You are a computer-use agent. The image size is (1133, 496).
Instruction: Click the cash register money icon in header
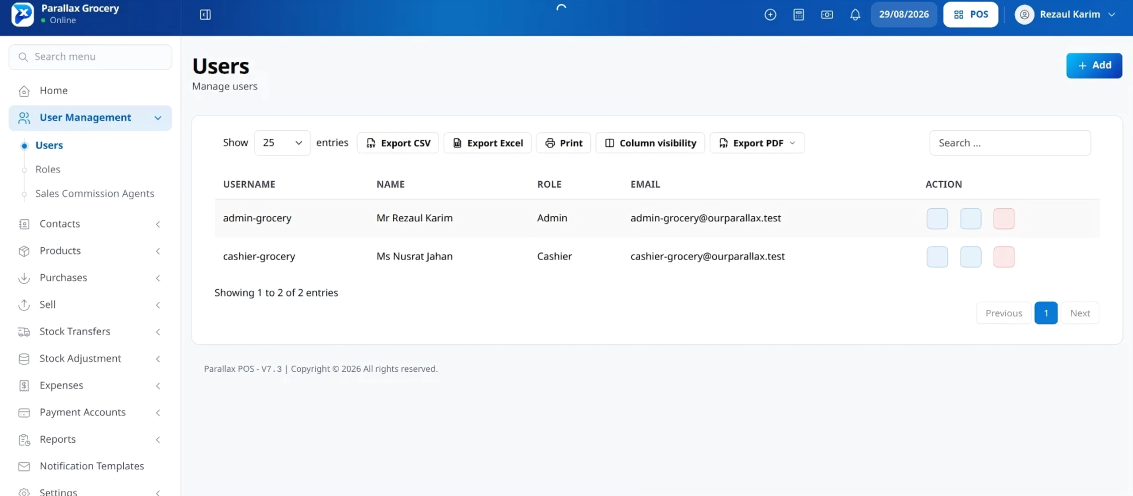(x=827, y=14)
